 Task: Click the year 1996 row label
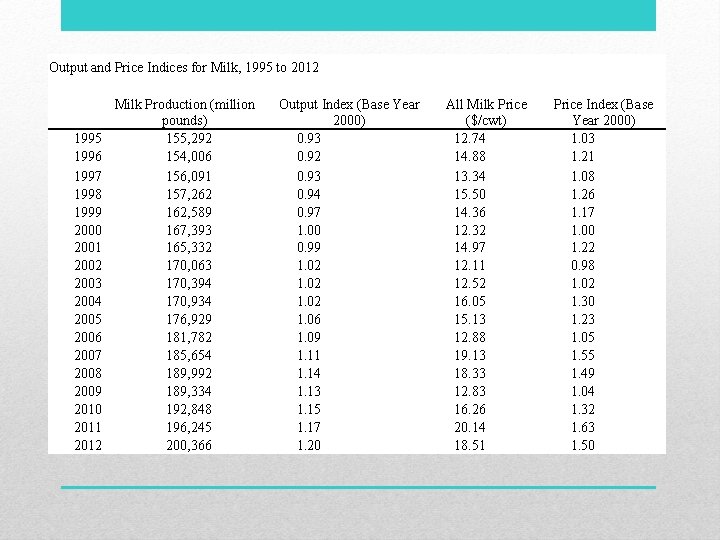coord(88,156)
